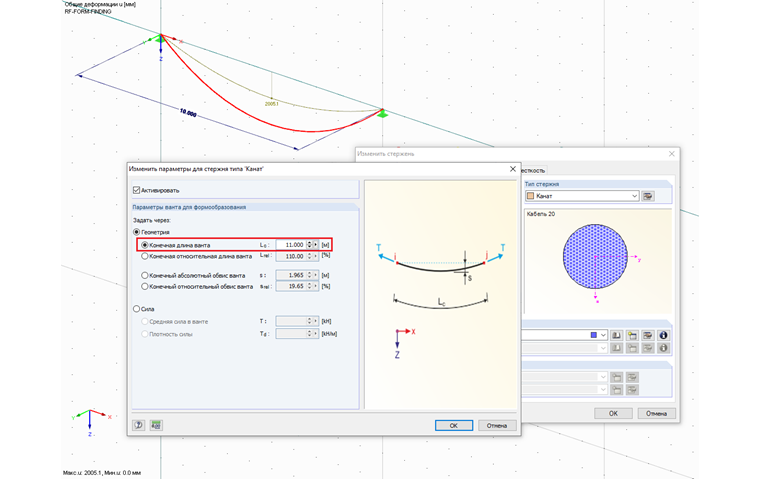
Task: Click the final cable length field 11.000
Action: [291, 245]
